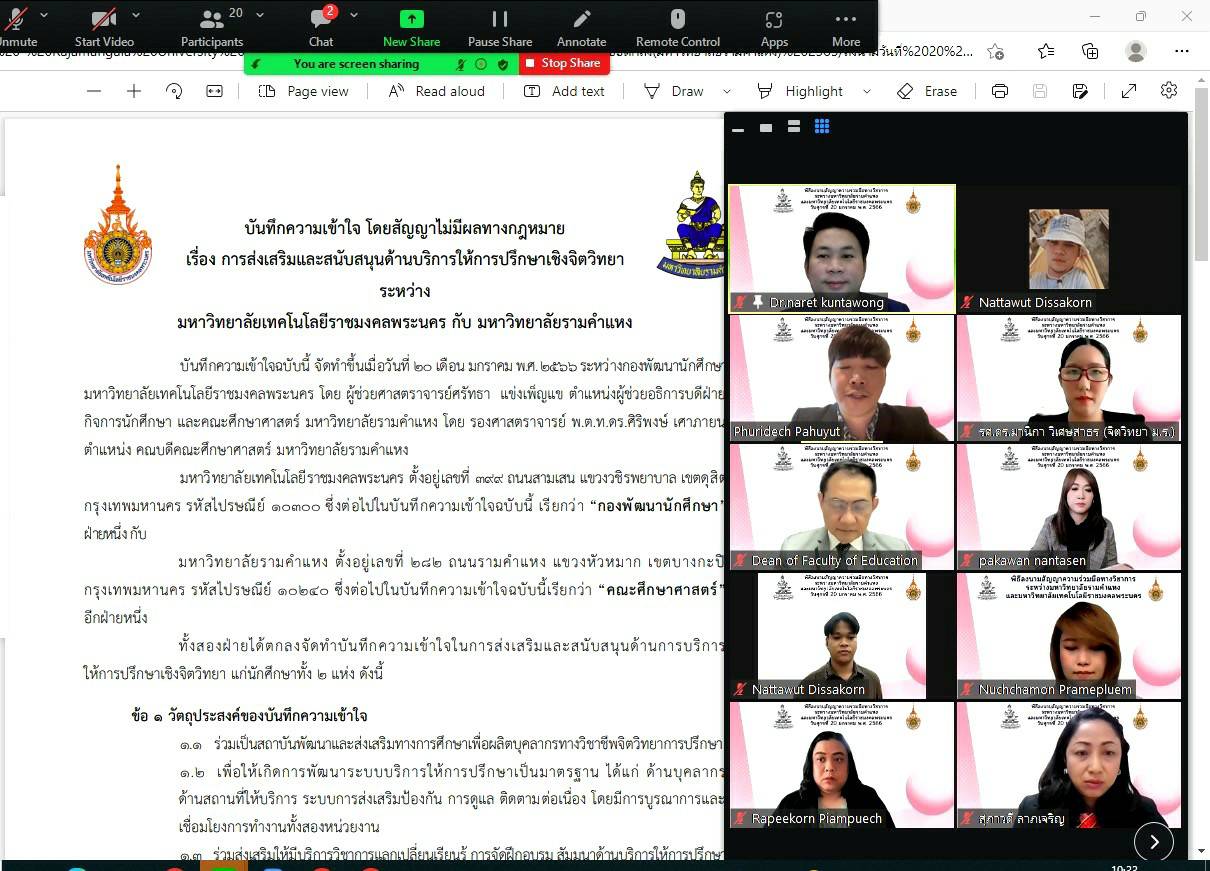Click the green New Share button
The height and width of the screenshot is (871, 1210).
411,27
